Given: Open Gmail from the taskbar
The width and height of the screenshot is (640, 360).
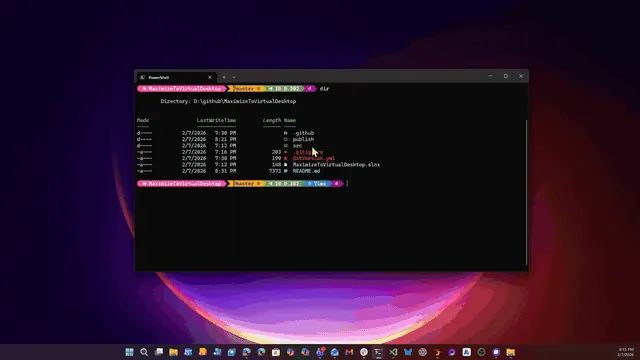Looking at the screenshot, I should (349, 352).
